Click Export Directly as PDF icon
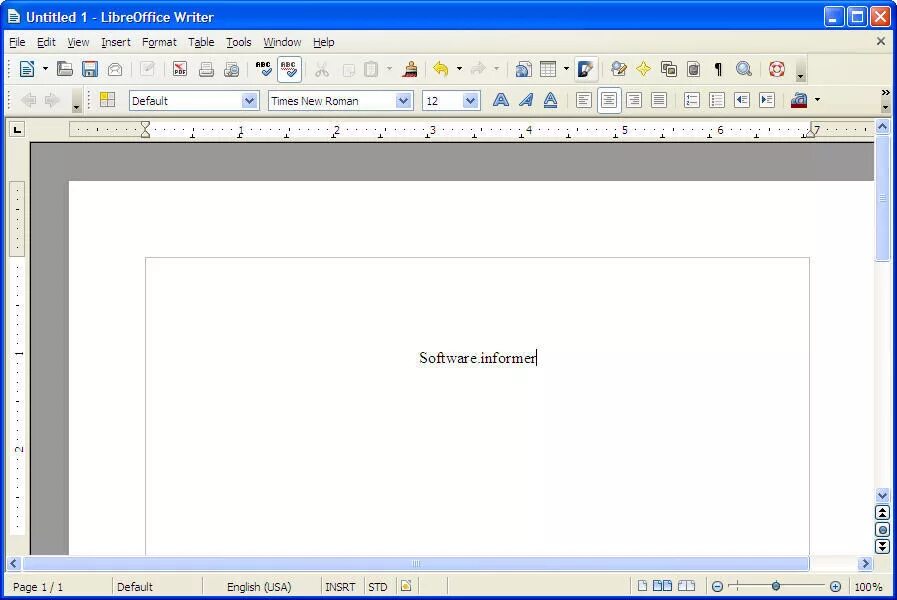Screen dimensions: 897x600 pos(180,69)
